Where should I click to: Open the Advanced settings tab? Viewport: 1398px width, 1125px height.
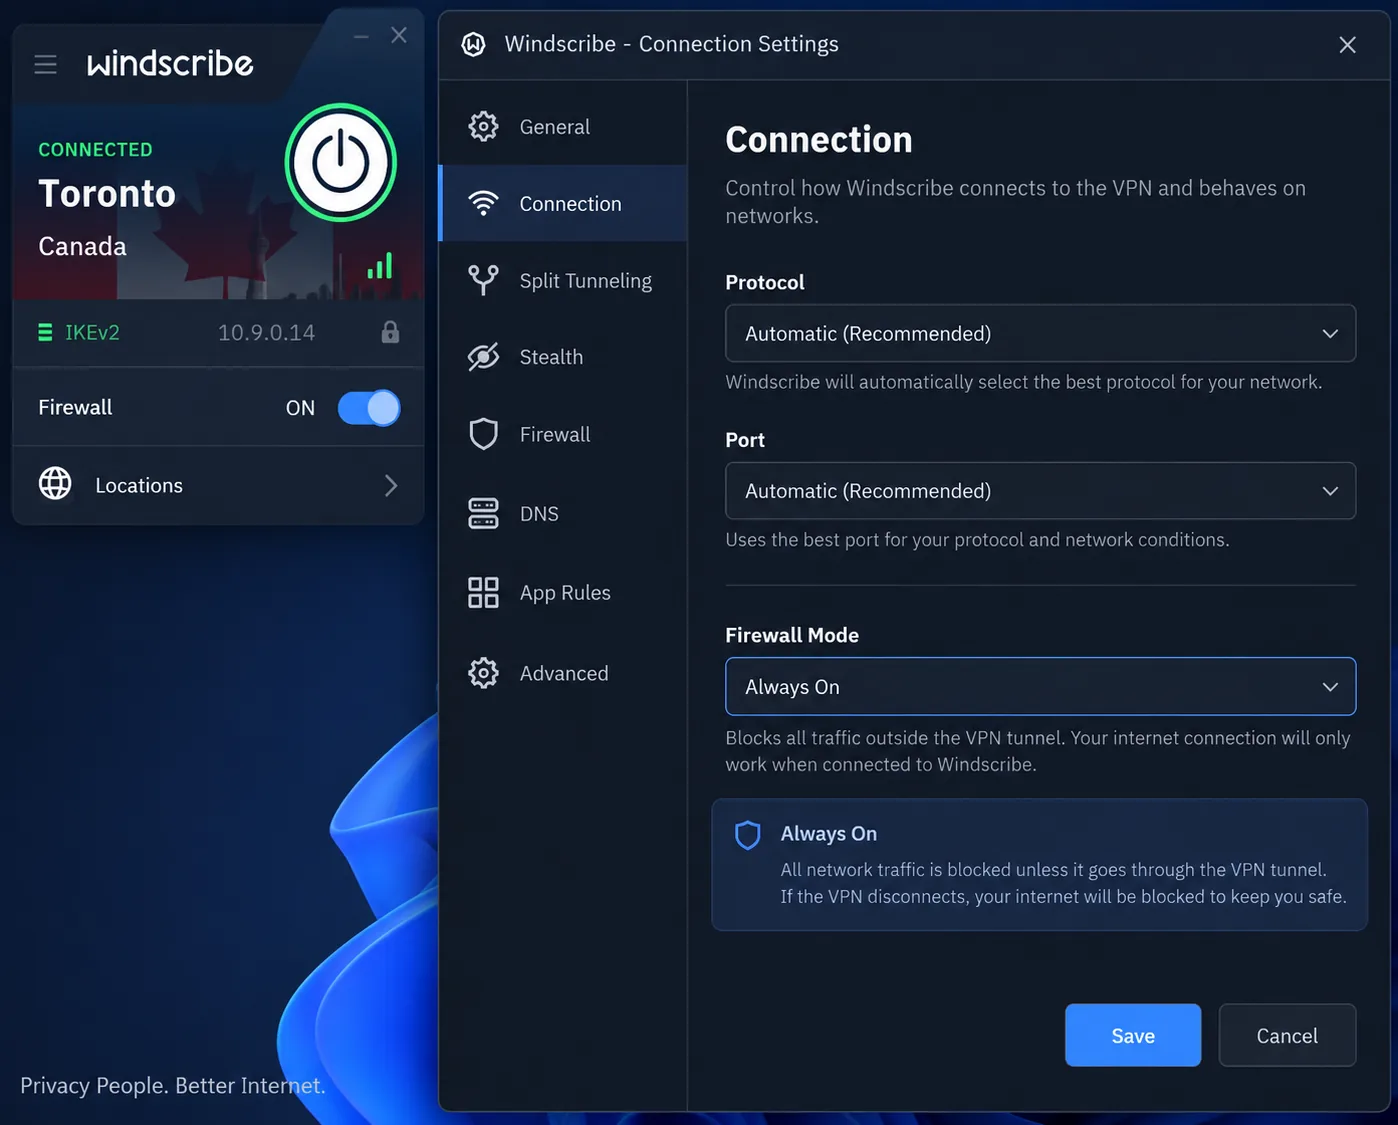[563, 673]
